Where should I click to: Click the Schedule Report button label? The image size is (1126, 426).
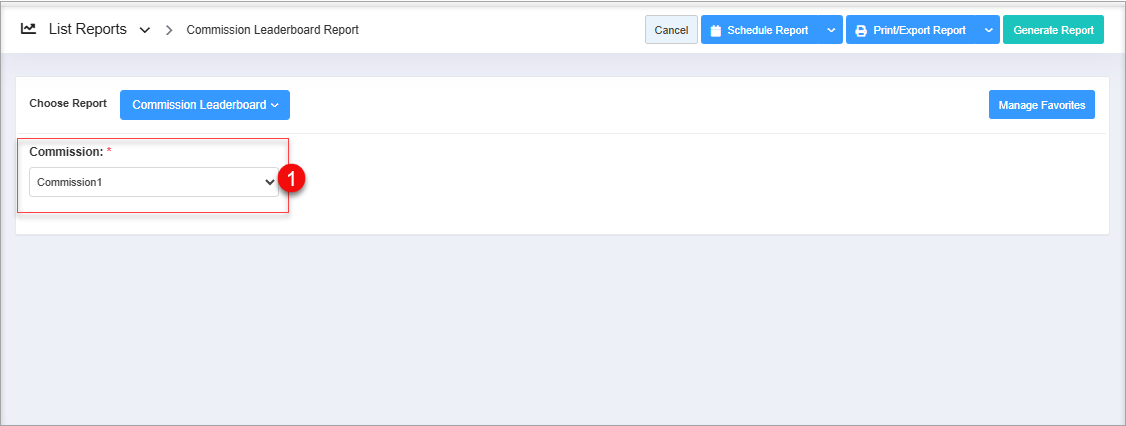click(767, 30)
